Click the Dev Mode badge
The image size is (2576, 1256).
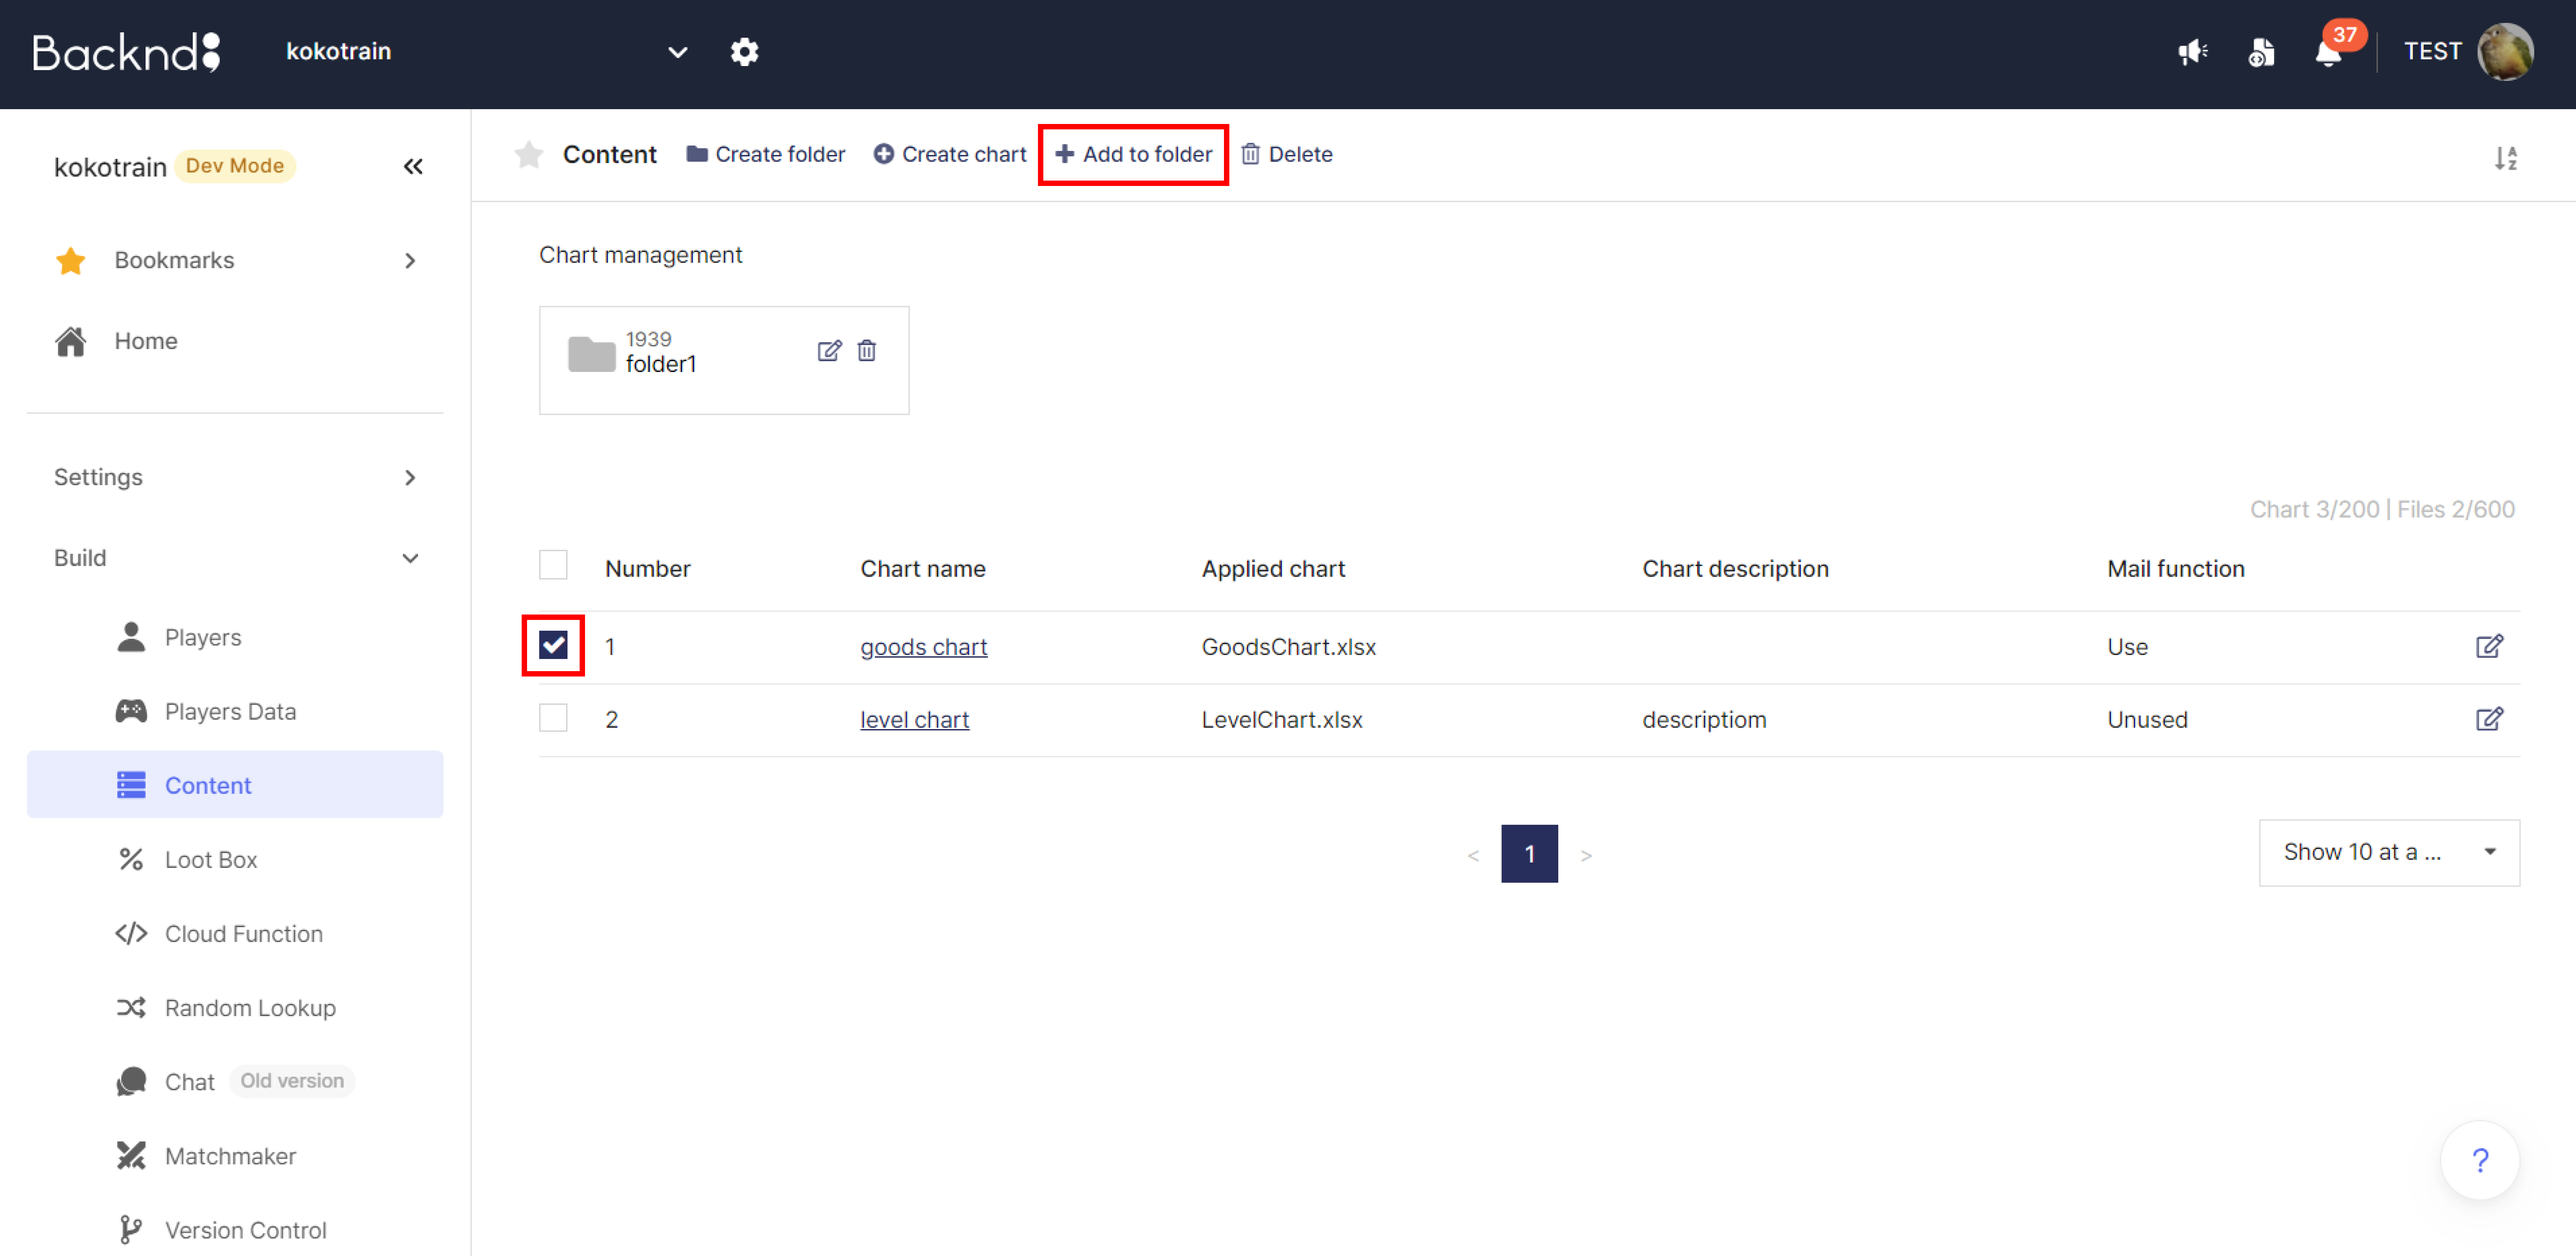point(235,166)
